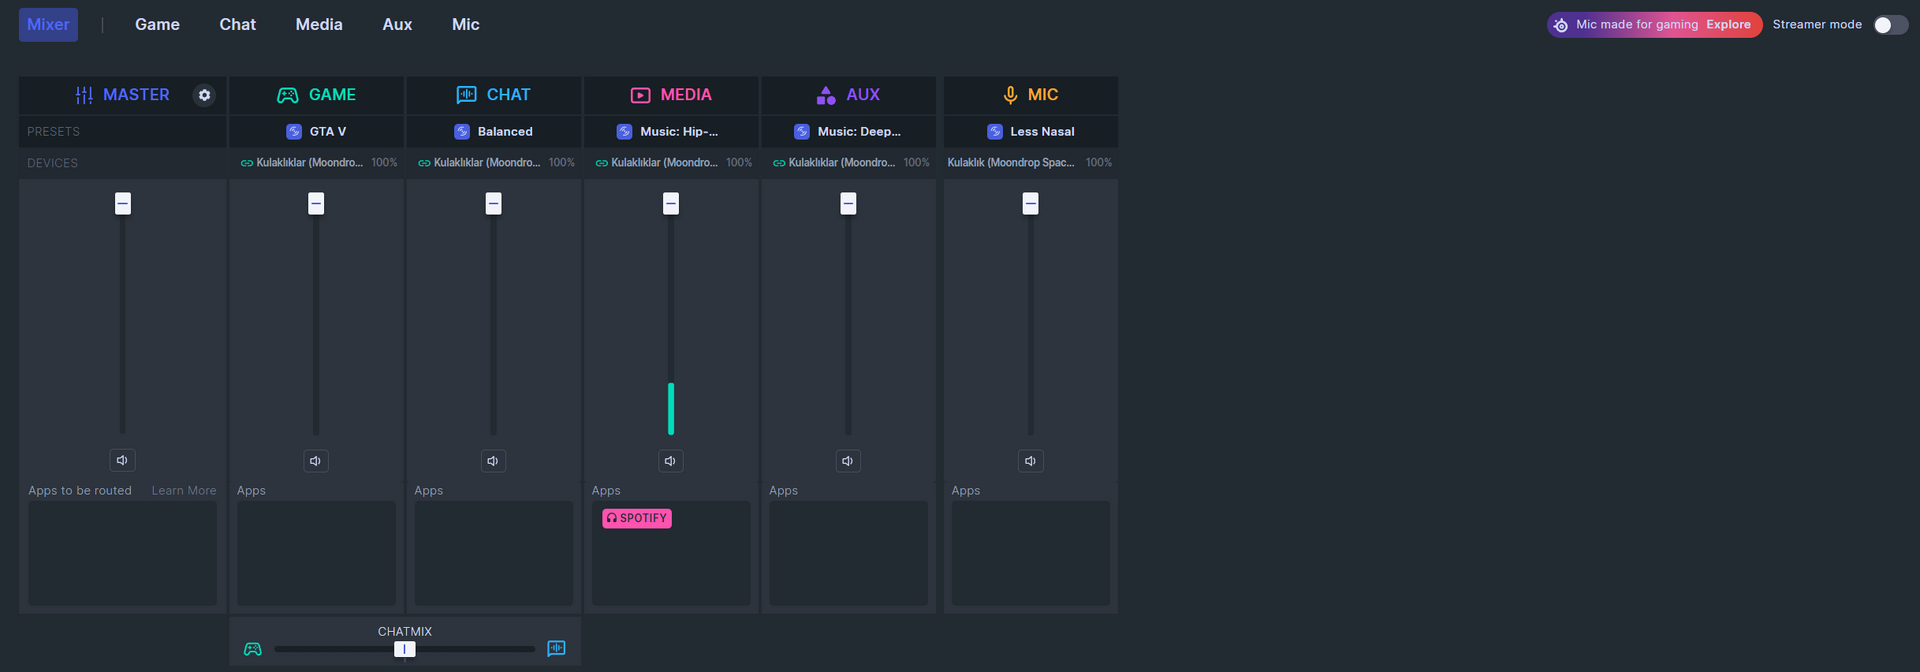The height and width of the screenshot is (672, 1920).
Task: Click the ChatMix chat icon on the right
Action: (557, 649)
